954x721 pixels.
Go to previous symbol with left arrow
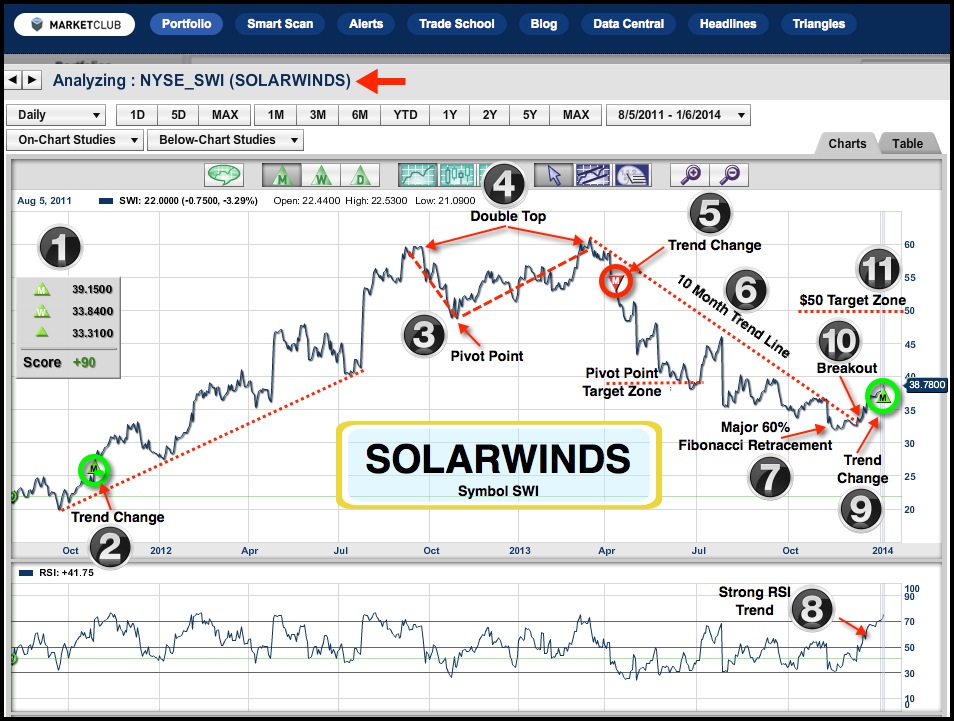(x=13, y=80)
